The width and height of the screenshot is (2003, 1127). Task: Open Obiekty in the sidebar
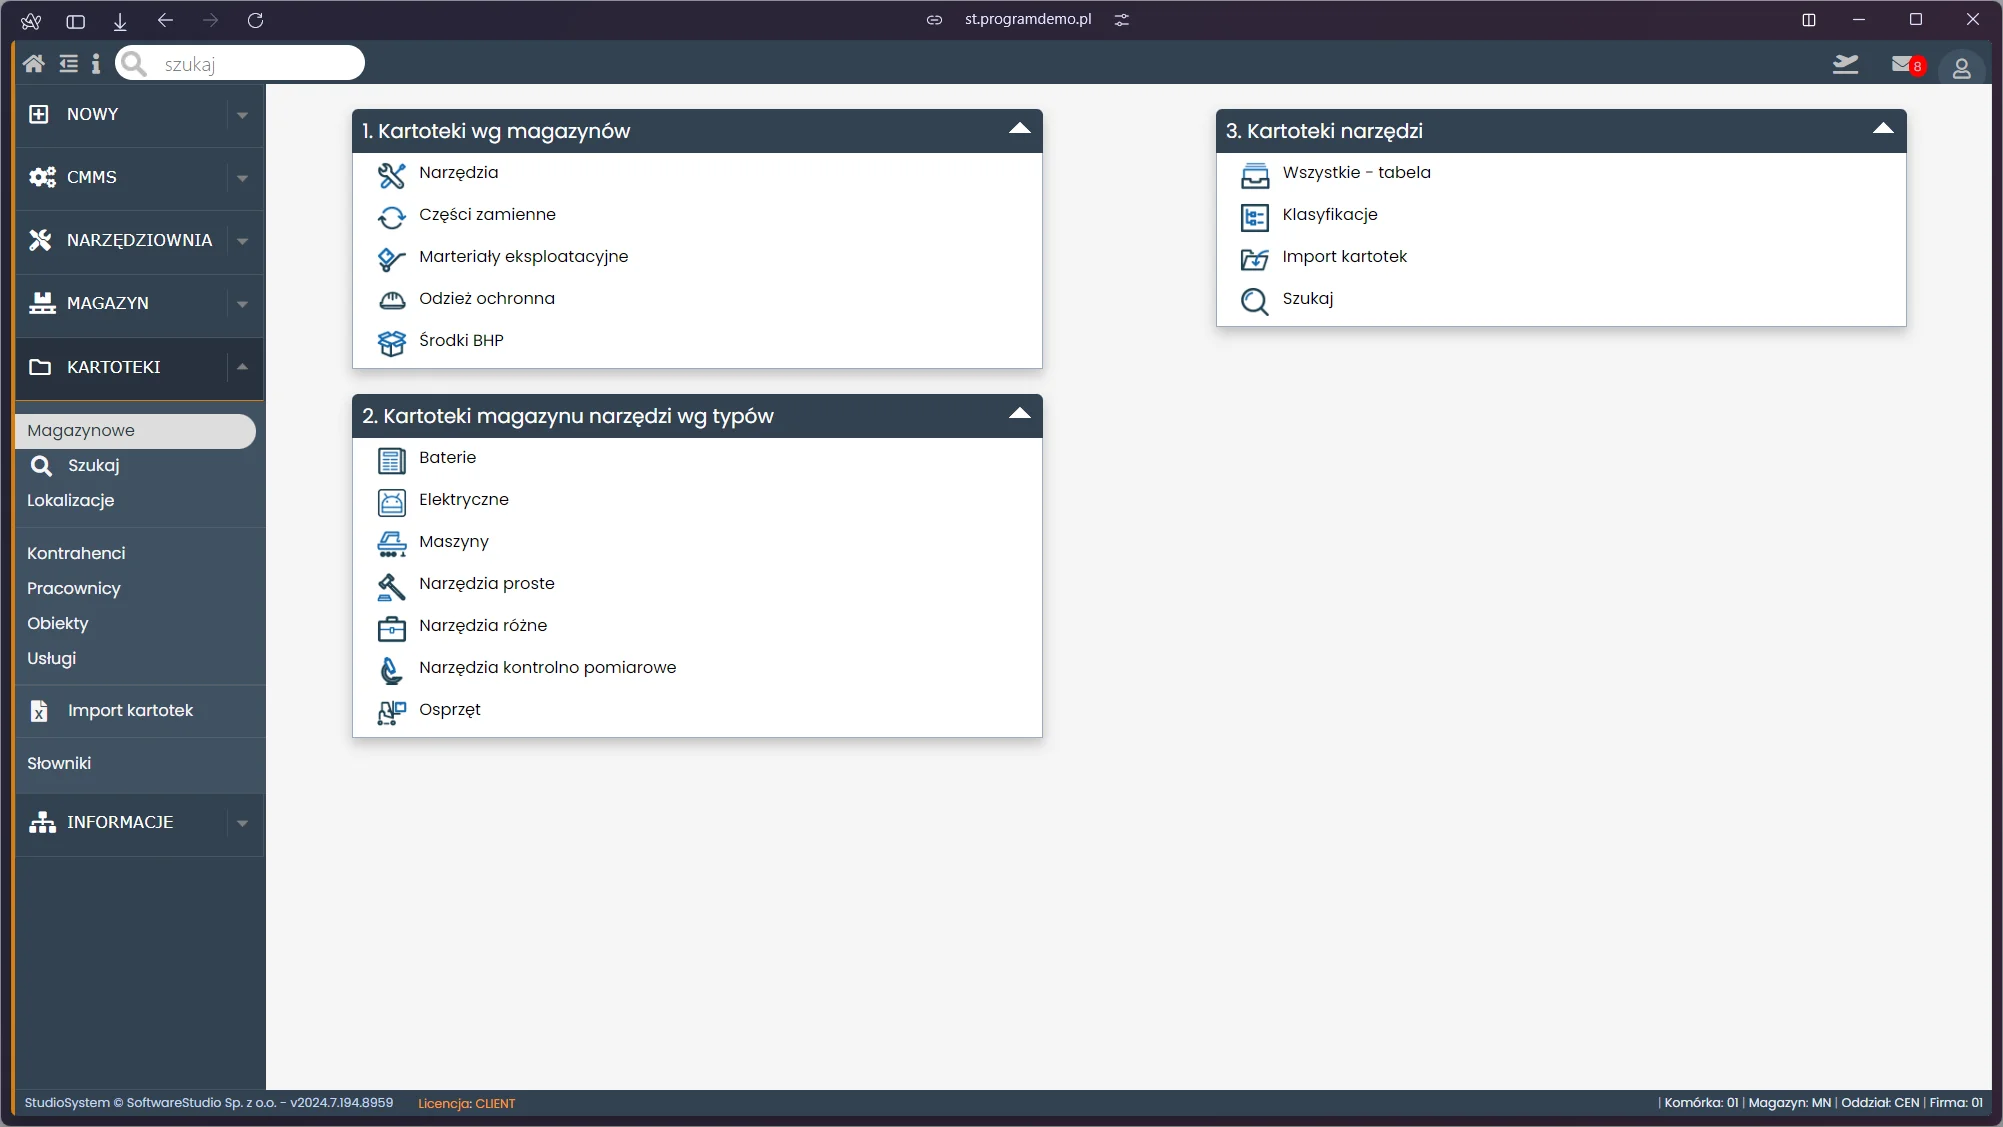pos(57,624)
